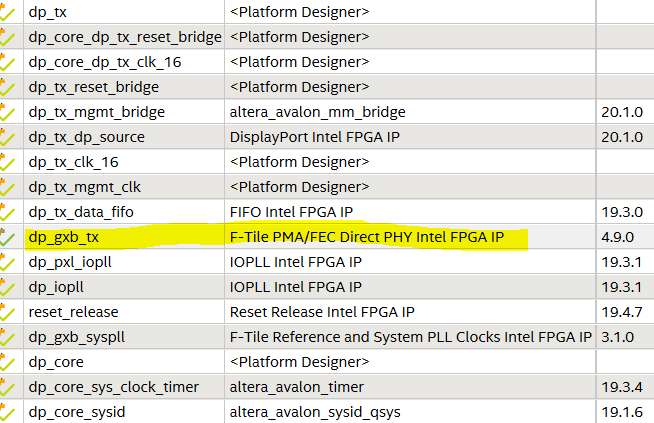
Task: Click the green check icon beside dp_gxb_tx
Action: [x=8, y=237]
